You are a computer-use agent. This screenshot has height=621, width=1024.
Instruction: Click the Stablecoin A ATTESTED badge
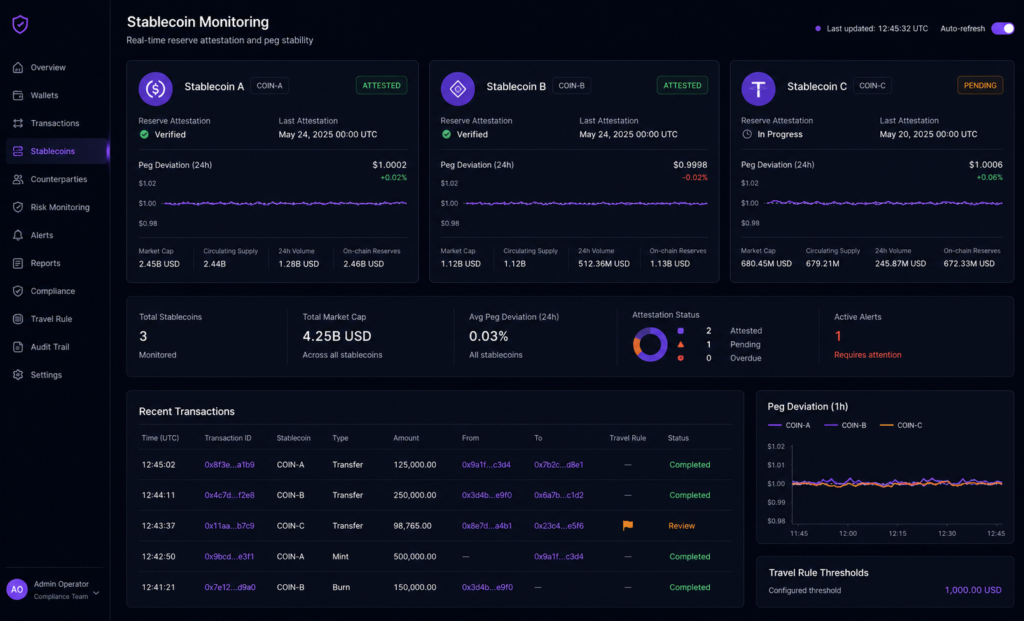pyautogui.click(x=381, y=86)
